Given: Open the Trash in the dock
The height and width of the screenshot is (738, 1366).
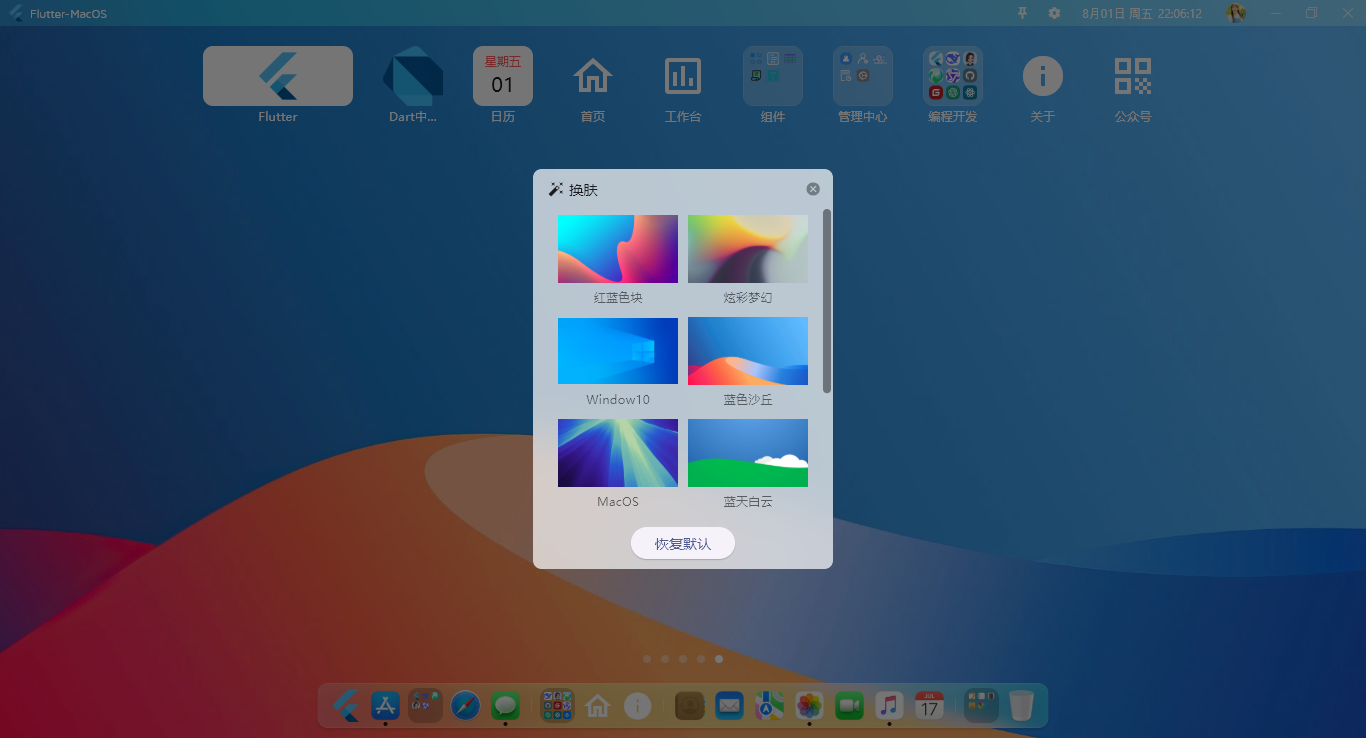Looking at the screenshot, I should pyautogui.click(x=1021, y=705).
